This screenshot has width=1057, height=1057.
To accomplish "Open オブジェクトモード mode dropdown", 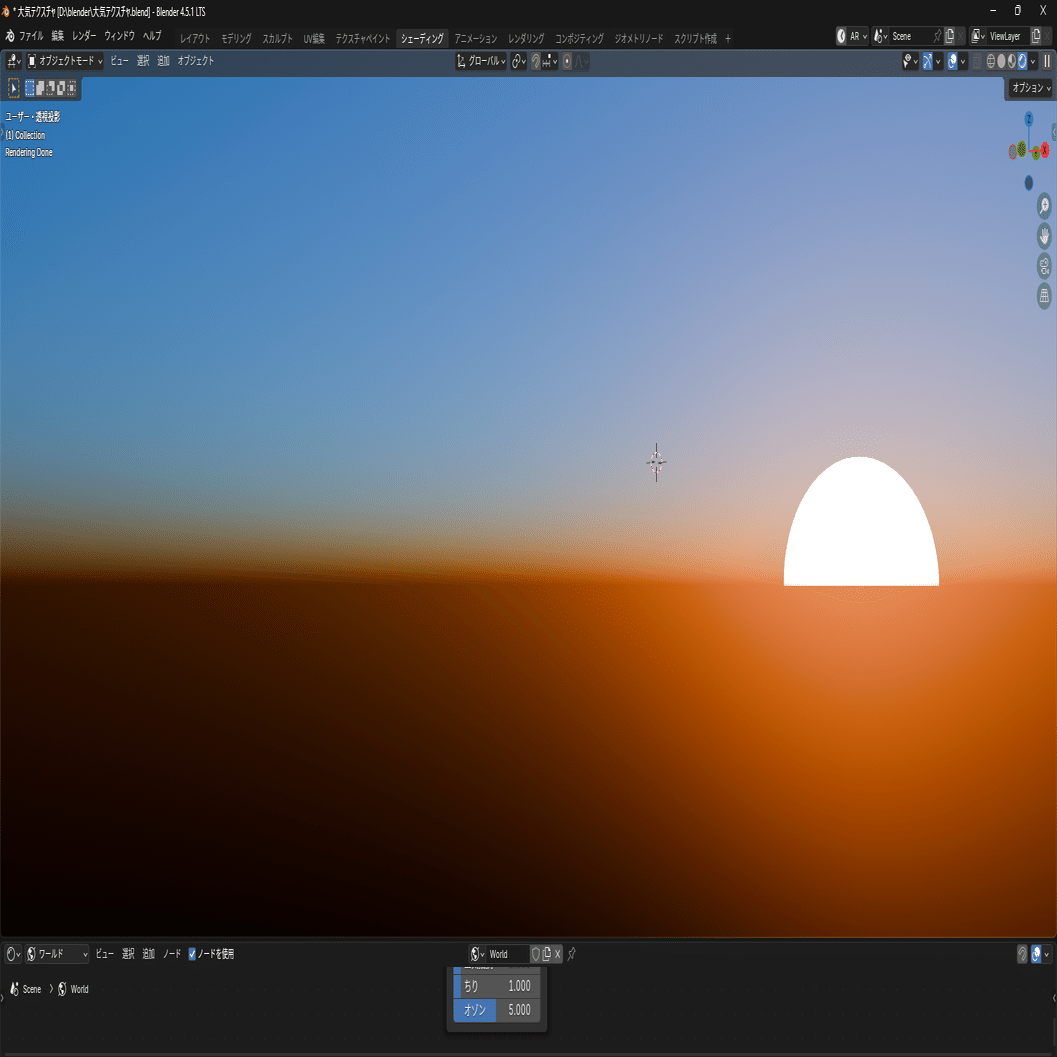I will 65,61.
